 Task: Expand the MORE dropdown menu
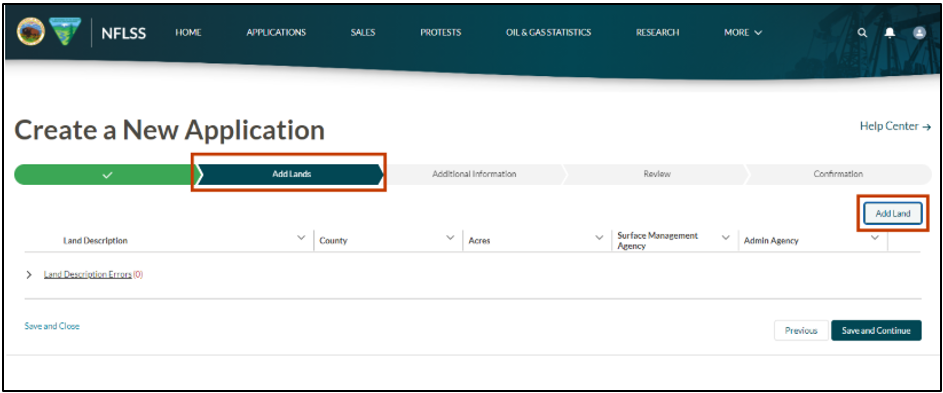pyautogui.click(x=743, y=32)
